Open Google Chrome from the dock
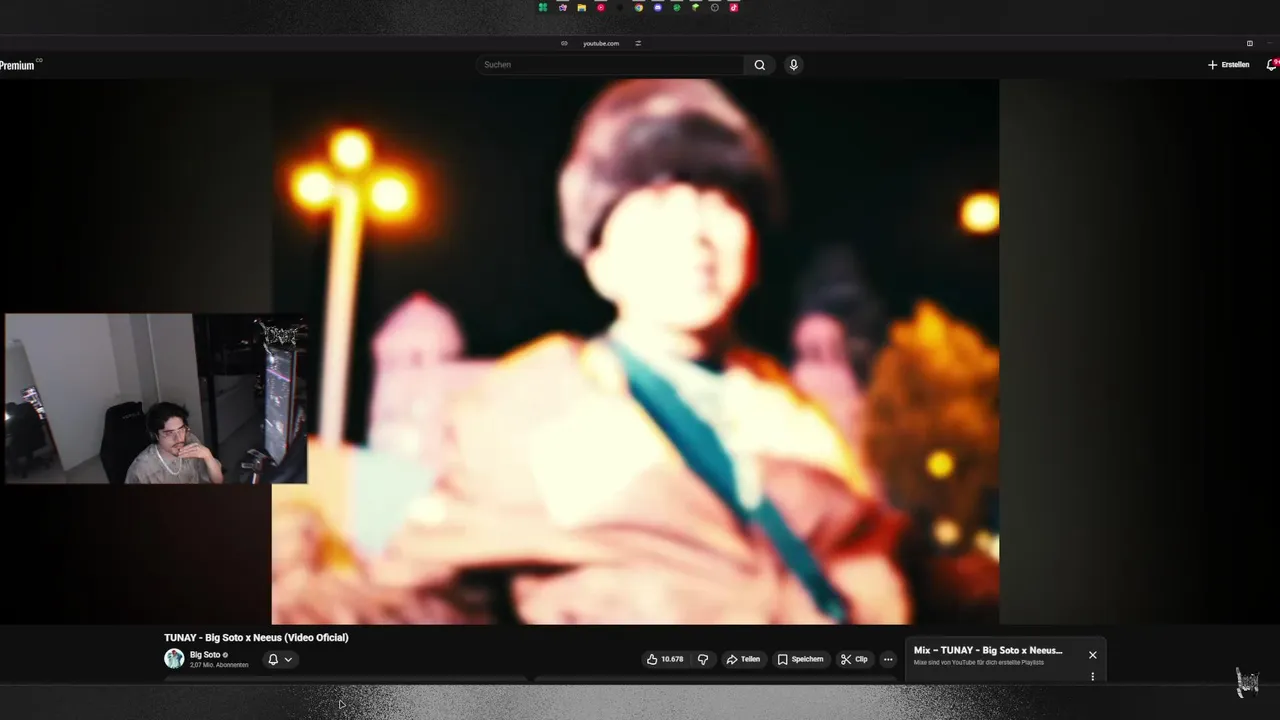Screen dimensions: 1280x720 pos(639,7)
